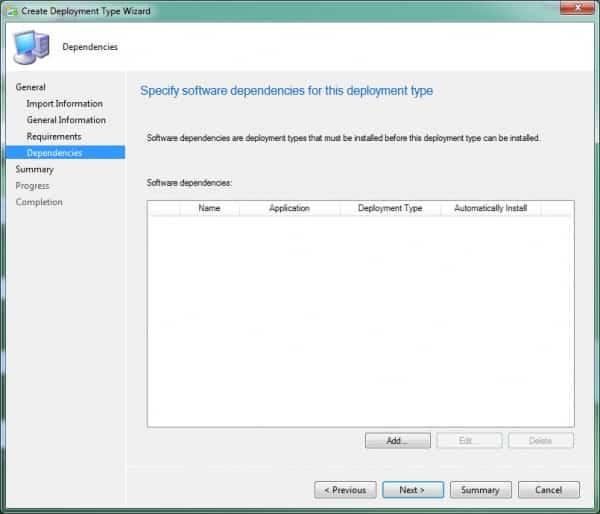The image size is (600, 514).
Task: Click the Summary button at the bottom
Action: coord(480,490)
